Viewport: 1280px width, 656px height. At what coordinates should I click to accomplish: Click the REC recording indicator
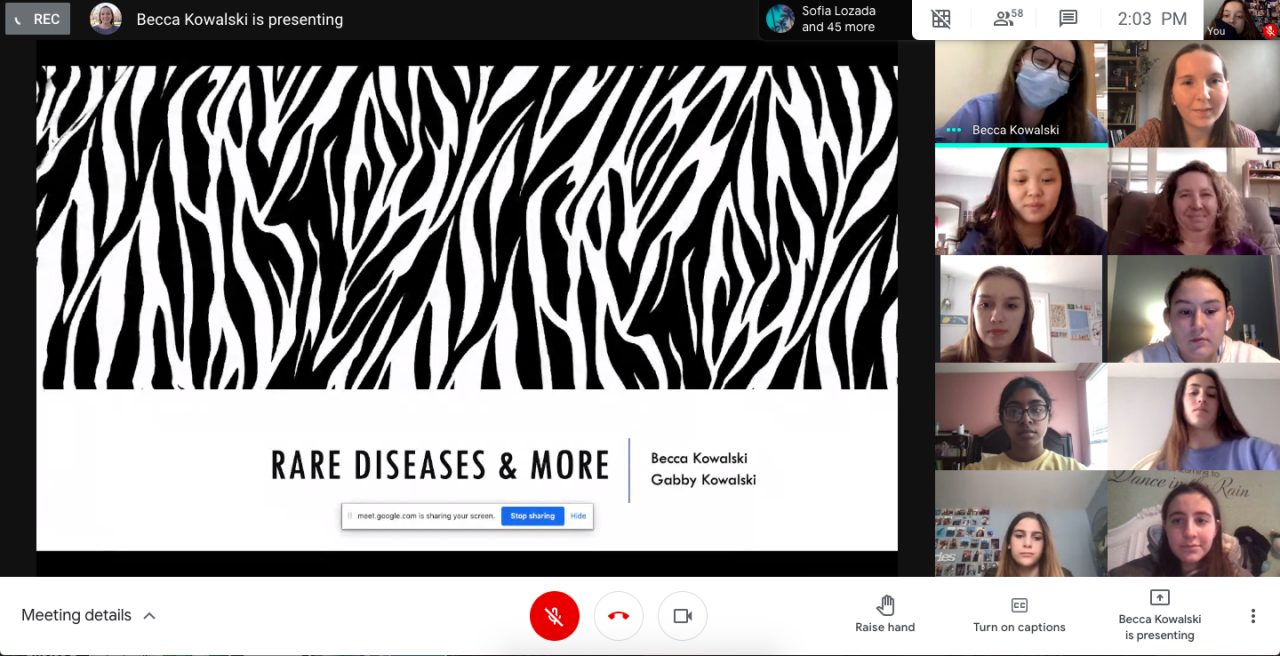[x=38, y=19]
